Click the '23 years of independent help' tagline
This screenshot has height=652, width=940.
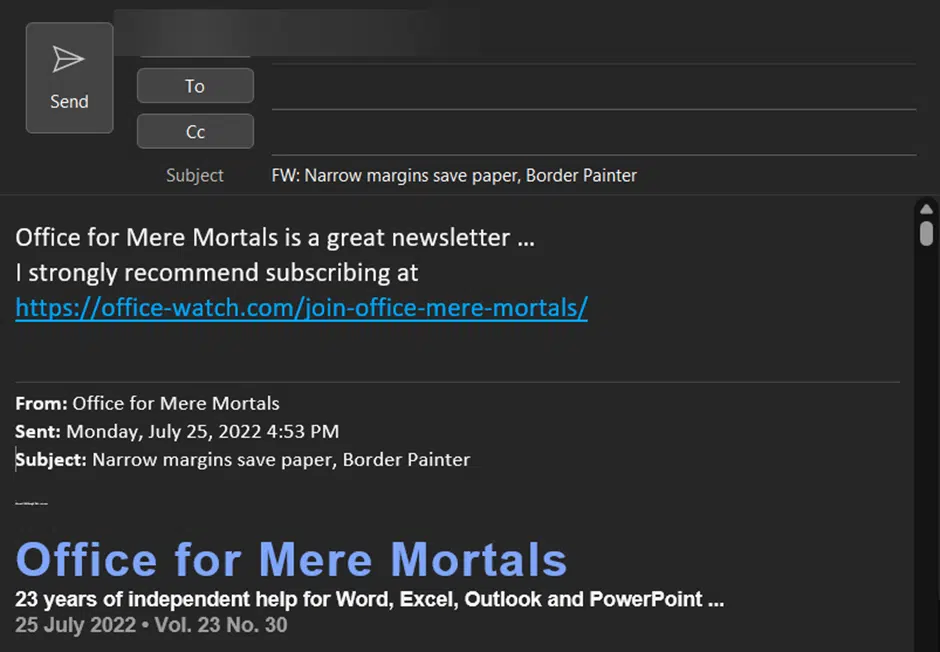pos(370,599)
